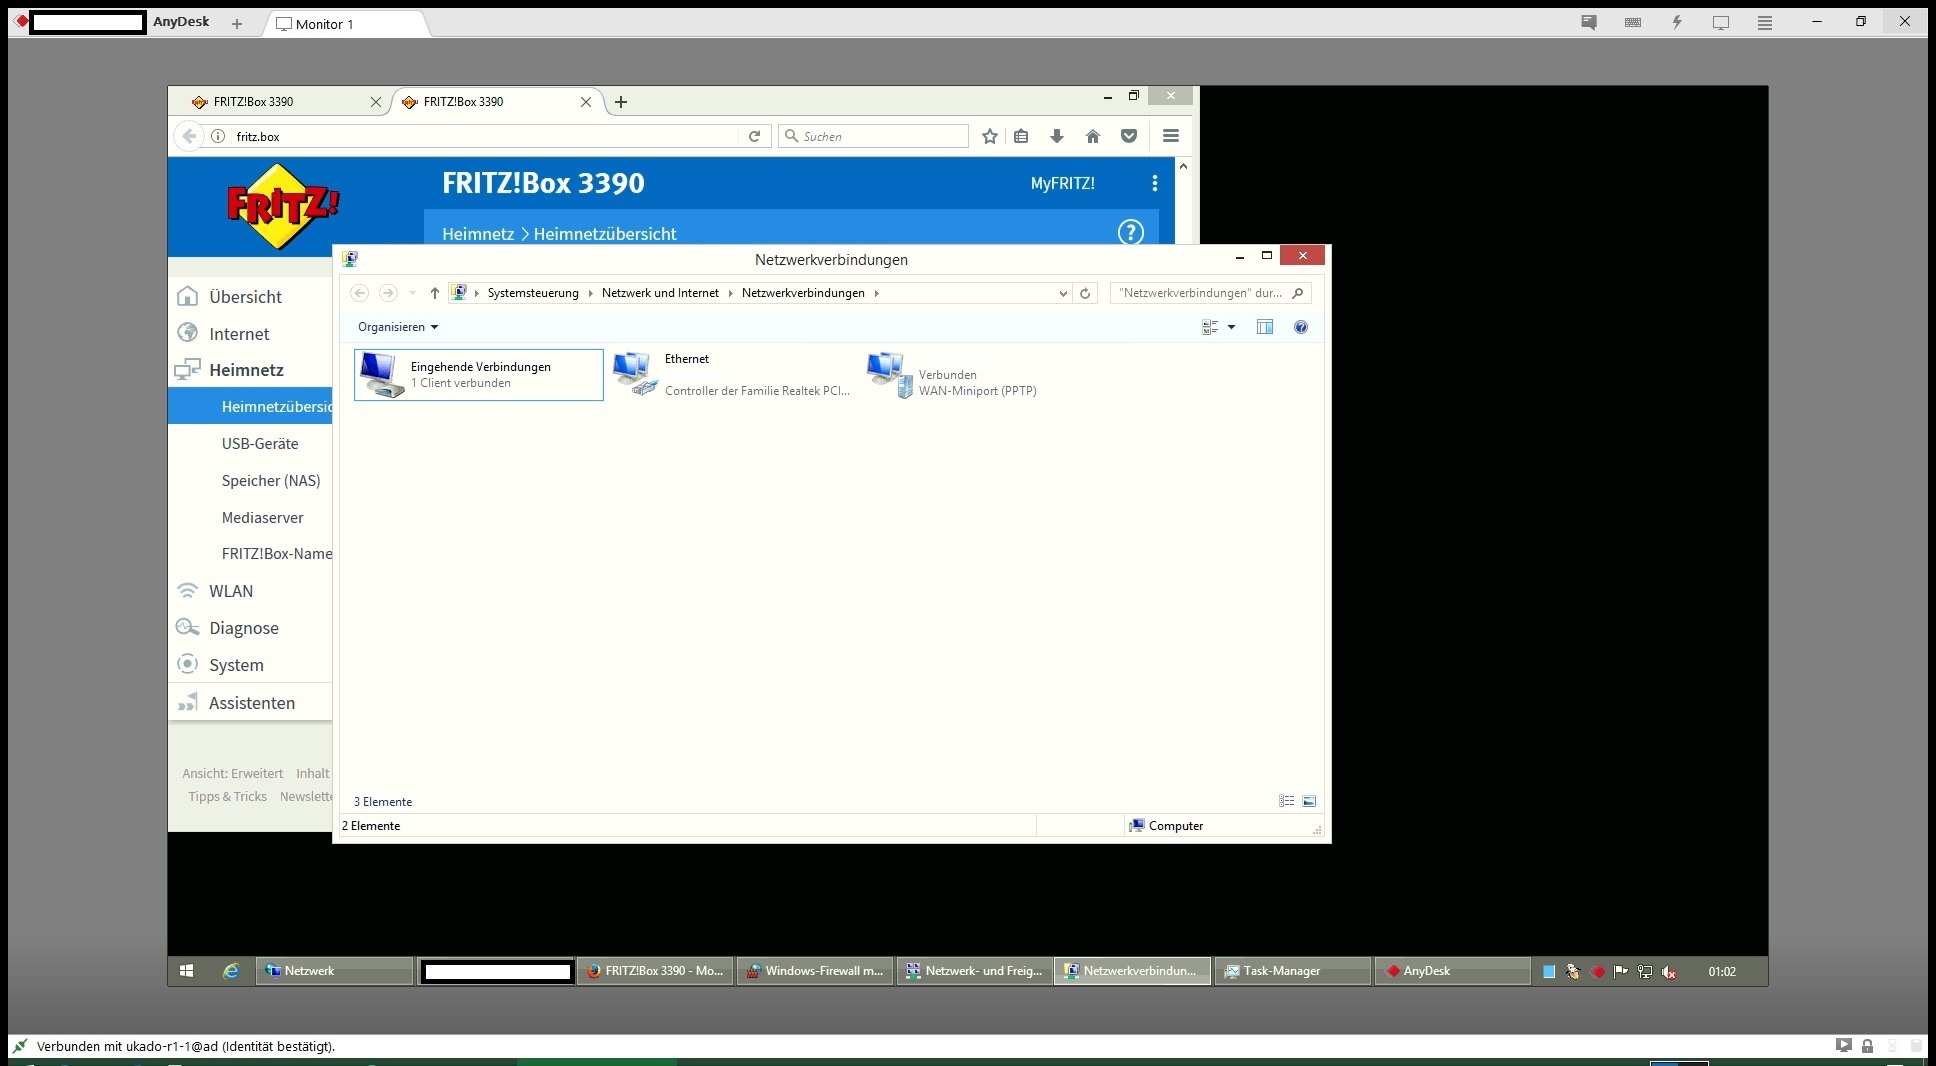Reload the fritz.box page

pos(755,136)
